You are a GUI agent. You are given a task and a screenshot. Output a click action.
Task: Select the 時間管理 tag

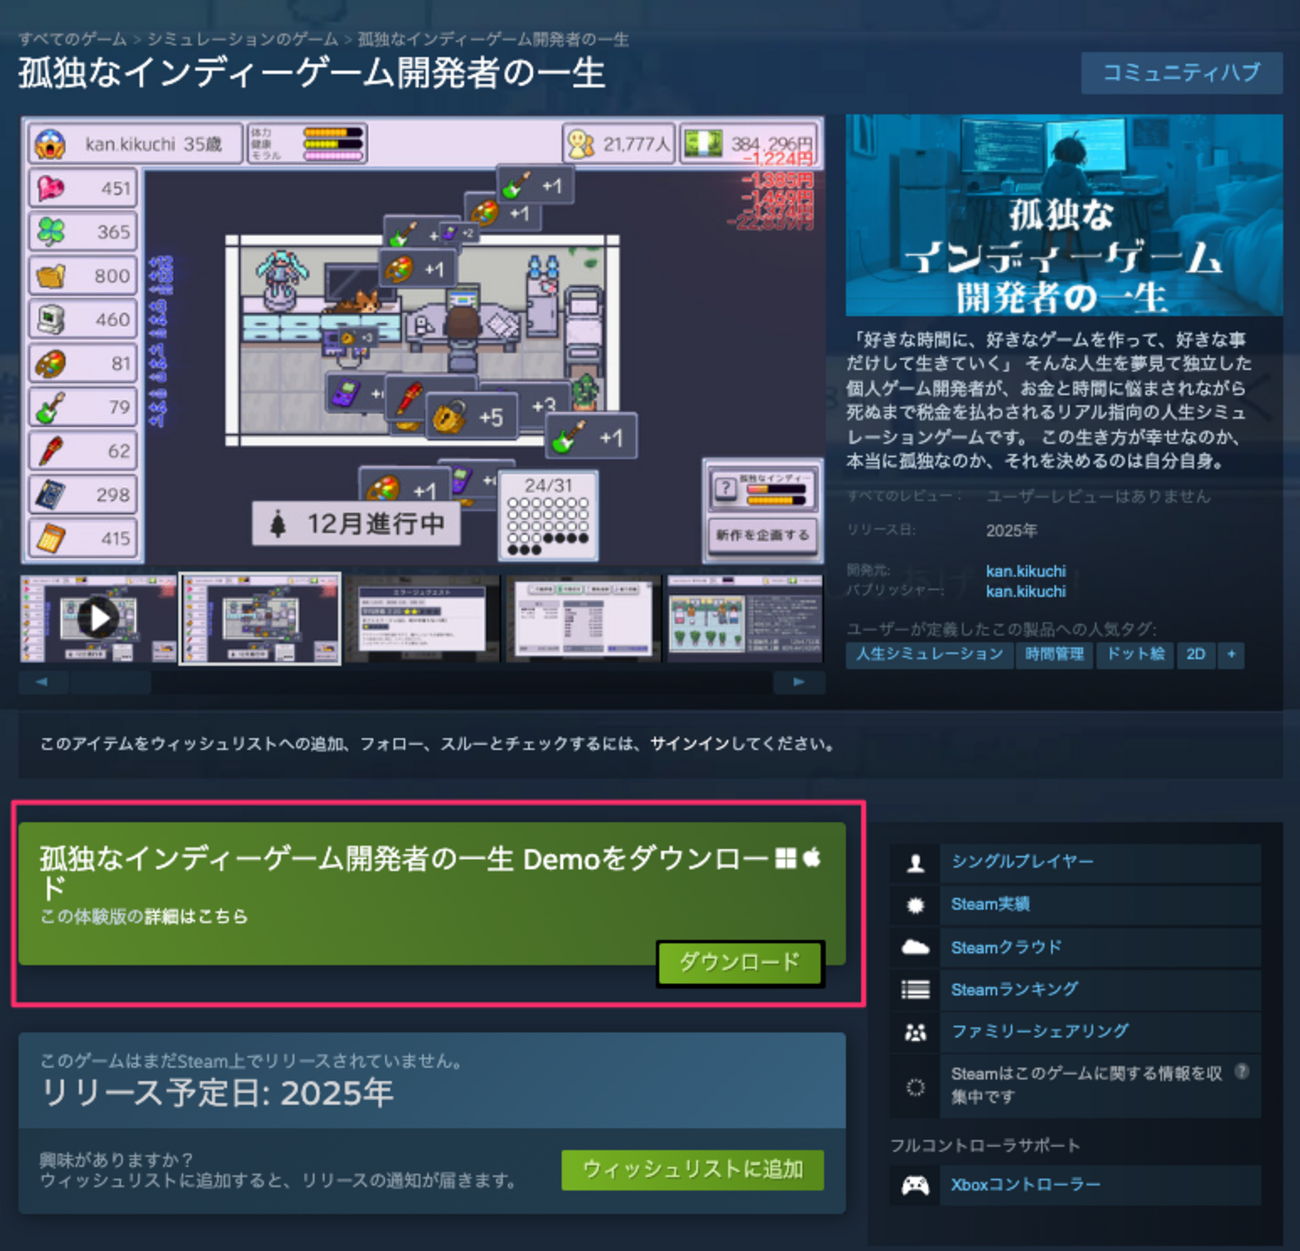1054,654
